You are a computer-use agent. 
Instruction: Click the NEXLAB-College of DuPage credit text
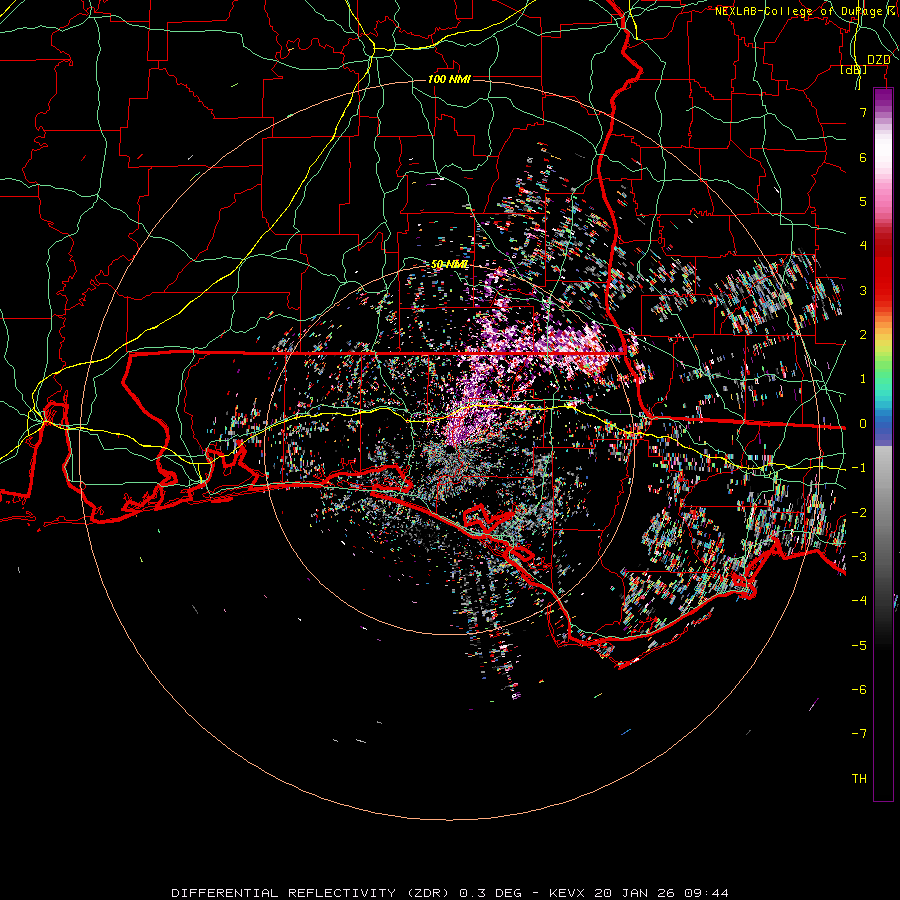[802, 11]
